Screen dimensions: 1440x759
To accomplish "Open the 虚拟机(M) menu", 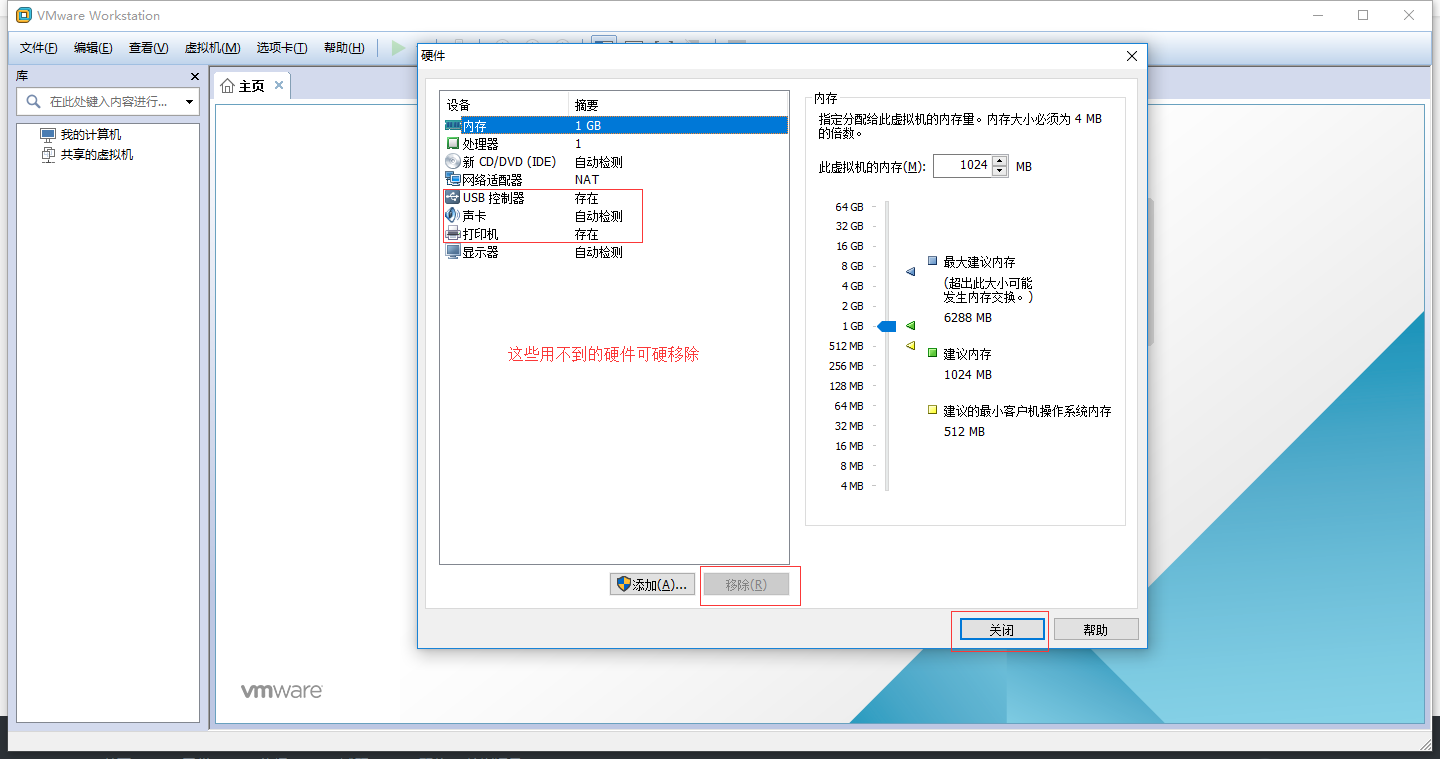I will point(212,48).
